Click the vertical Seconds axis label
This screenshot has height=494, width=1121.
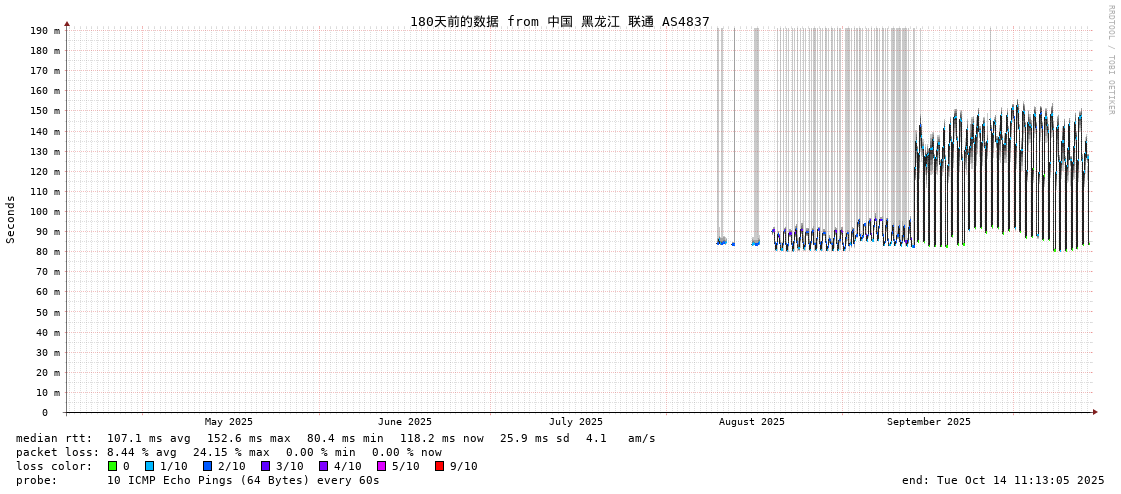11,219
